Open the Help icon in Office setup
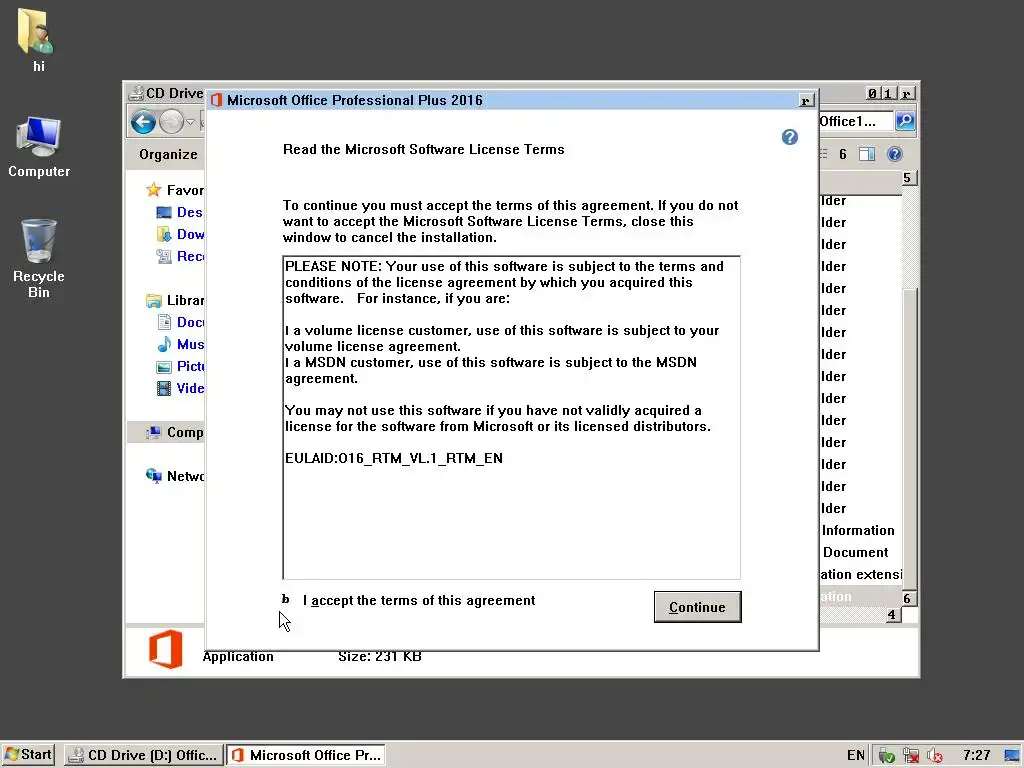1024x768 pixels. [790, 137]
